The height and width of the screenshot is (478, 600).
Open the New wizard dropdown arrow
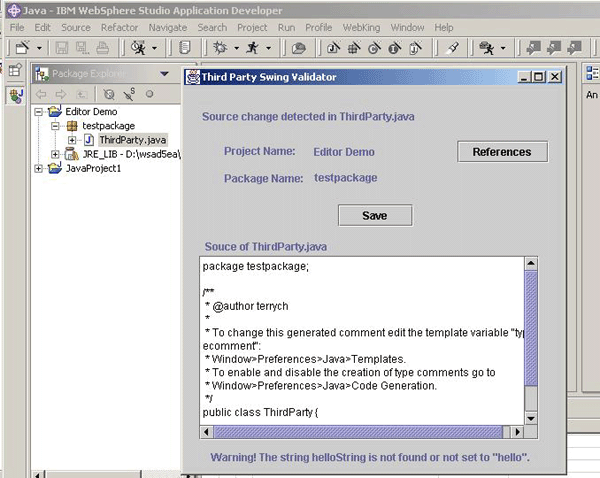pos(39,48)
